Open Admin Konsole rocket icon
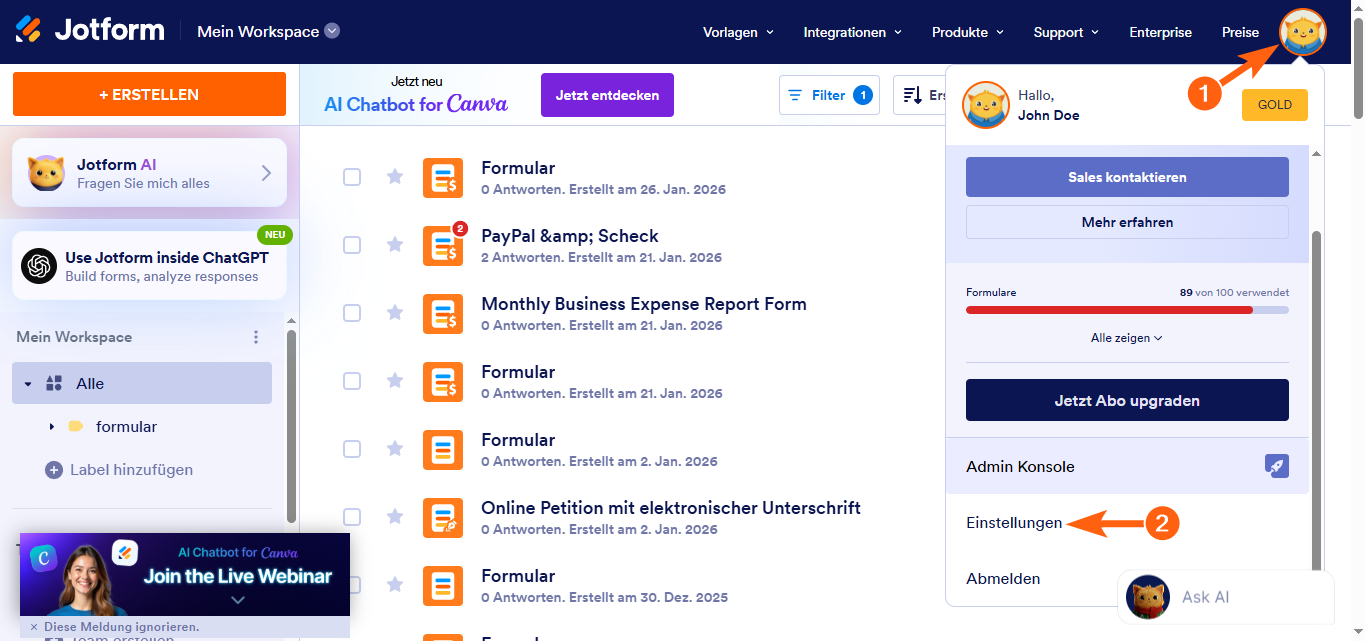Screen dimensions: 1366x641 click(1276, 466)
